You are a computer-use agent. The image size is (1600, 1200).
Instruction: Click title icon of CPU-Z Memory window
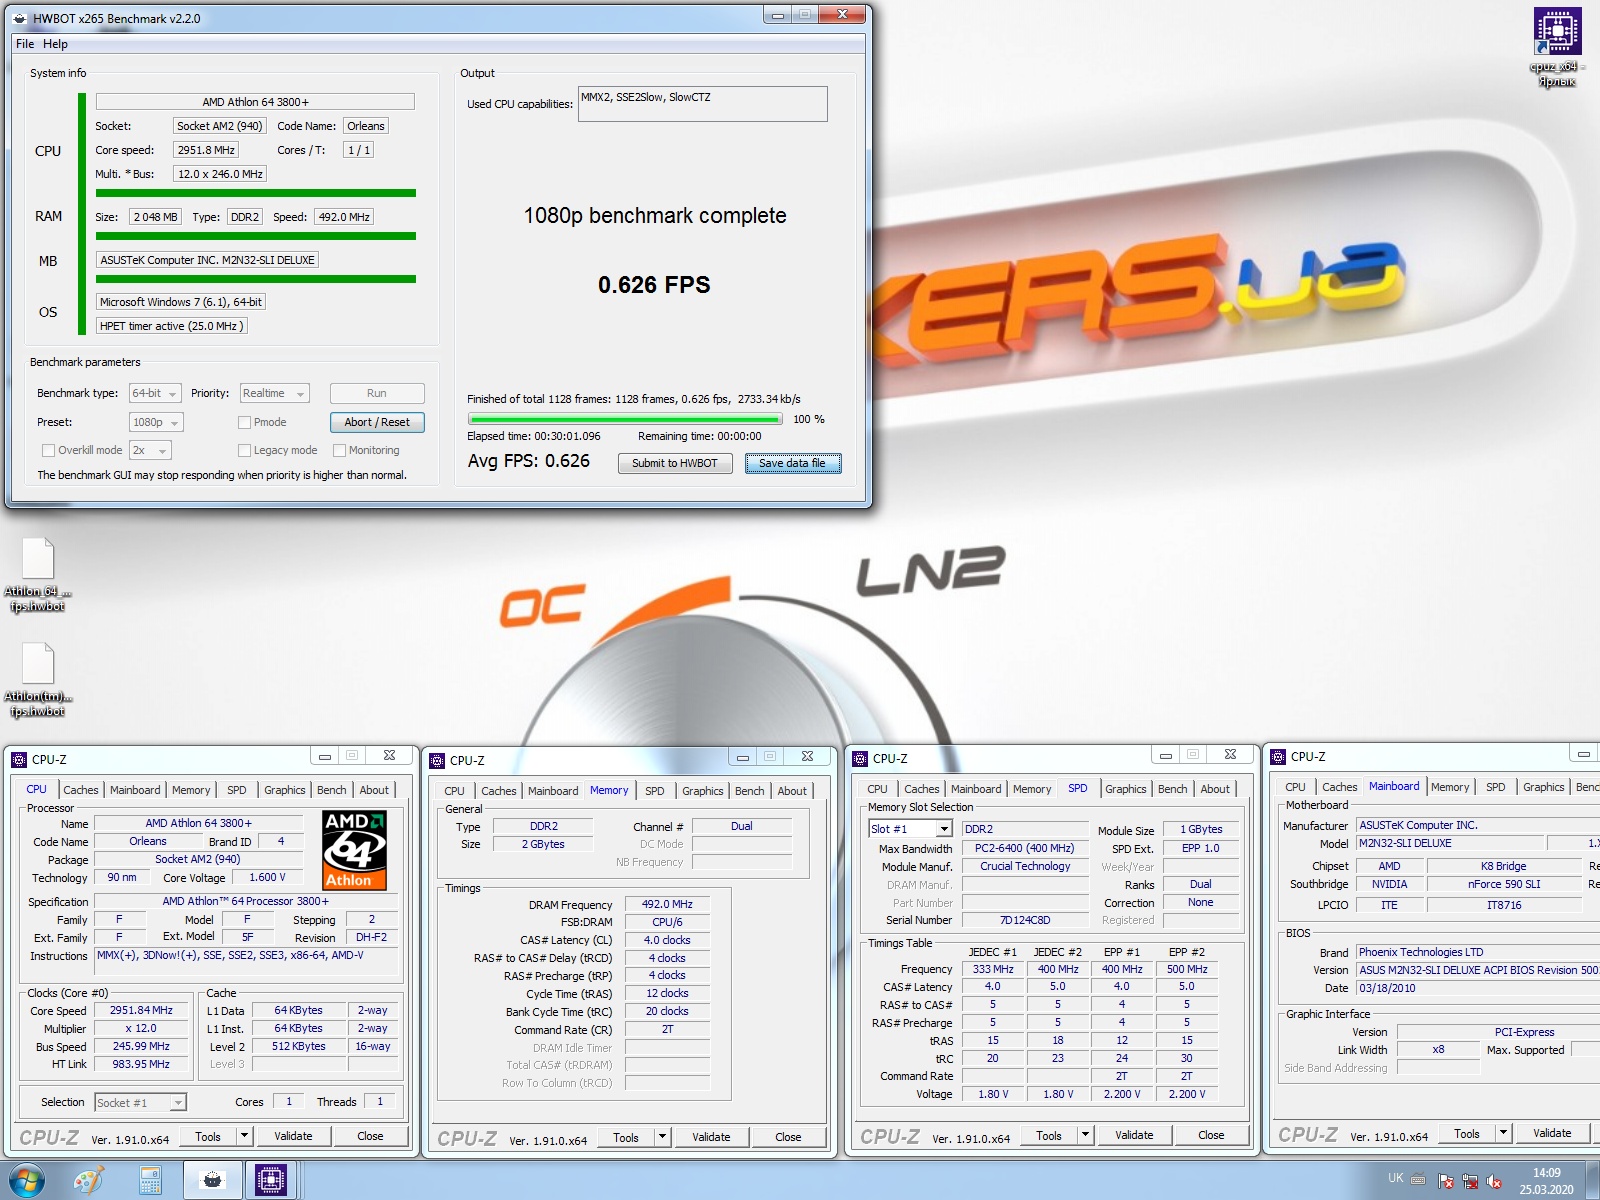(x=437, y=760)
